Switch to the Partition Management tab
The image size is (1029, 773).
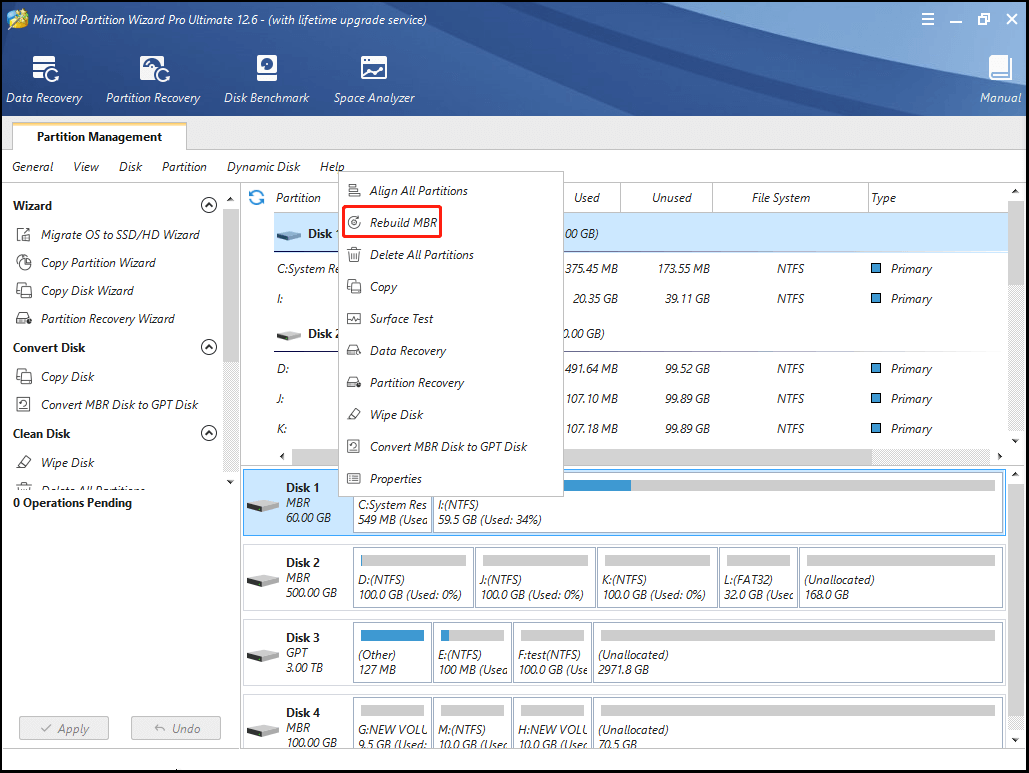[99, 136]
